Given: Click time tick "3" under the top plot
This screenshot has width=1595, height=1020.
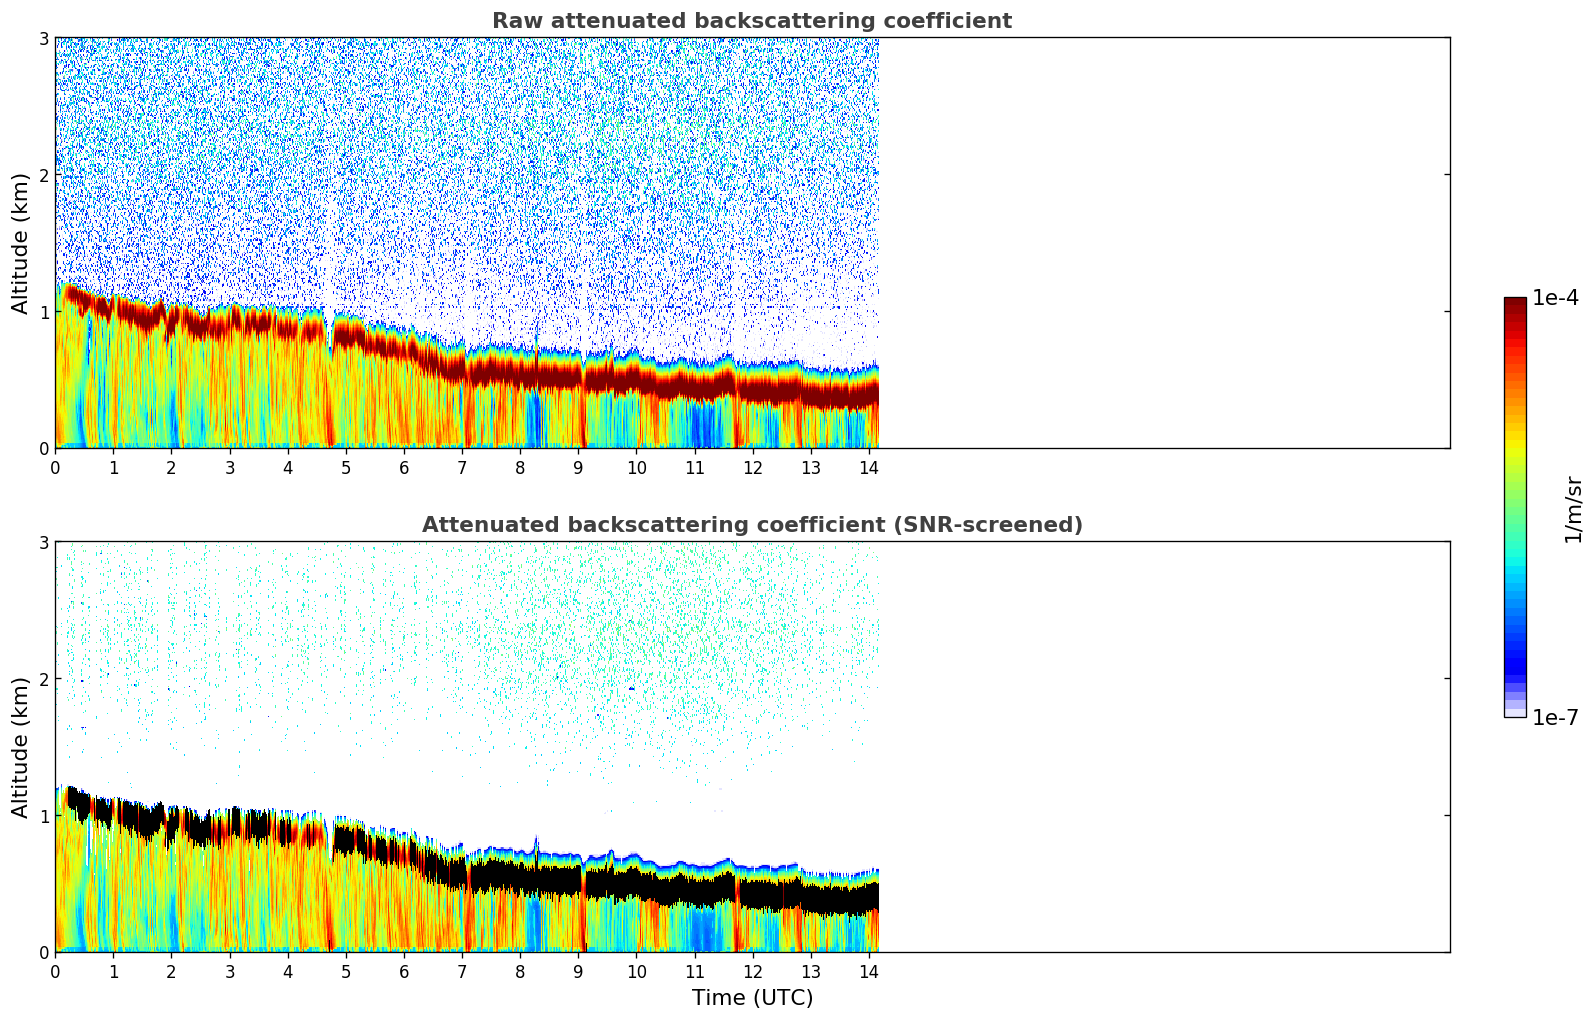Looking at the screenshot, I should tap(230, 467).
